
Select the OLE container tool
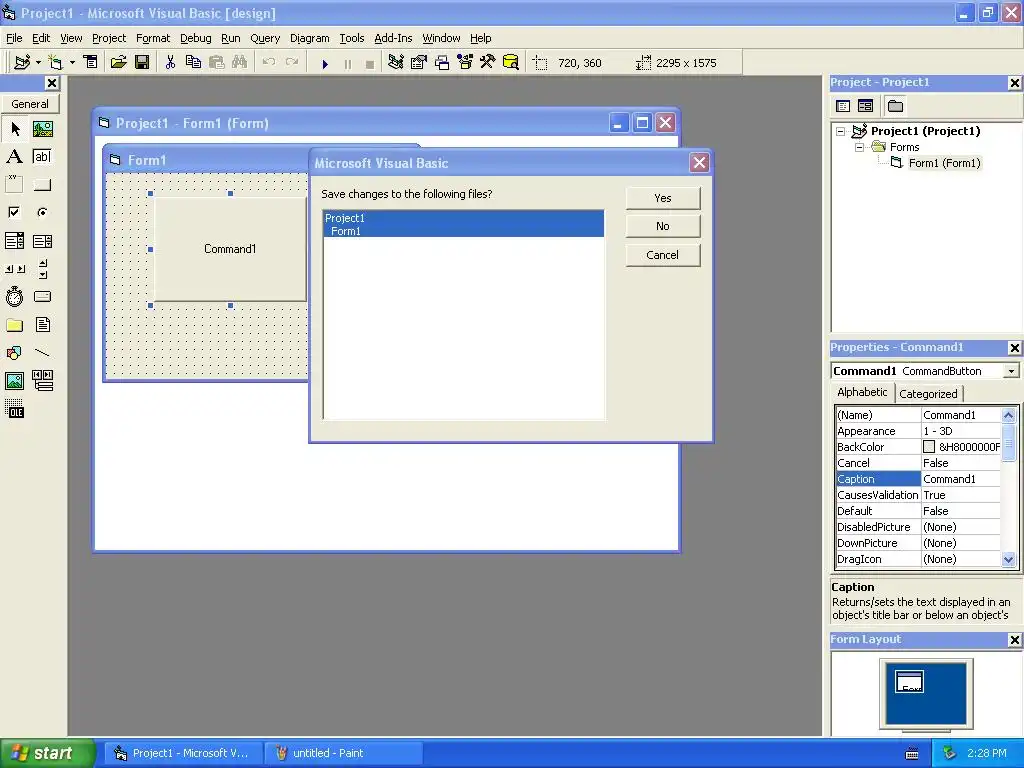14,409
